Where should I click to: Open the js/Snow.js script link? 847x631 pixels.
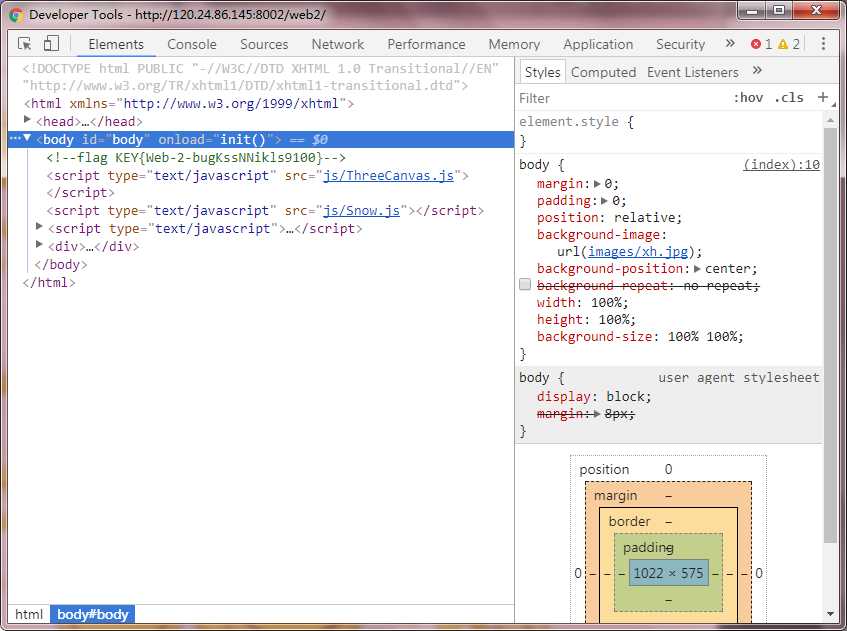[x=361, y=211]
